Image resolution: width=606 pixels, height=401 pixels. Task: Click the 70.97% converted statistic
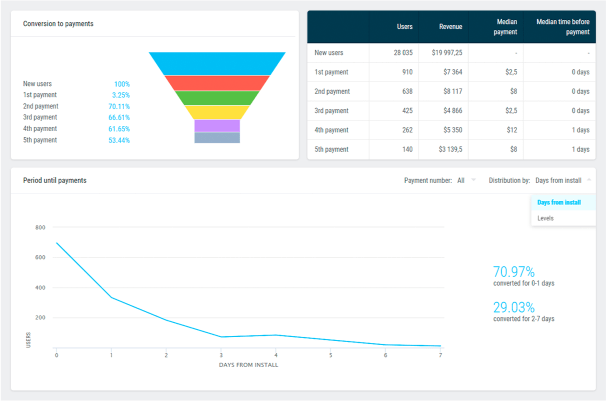pos(514,272)
